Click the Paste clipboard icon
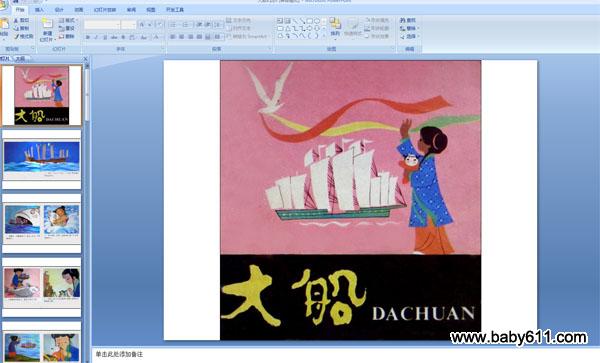The width and height of the screenshot is (600, 363). (x=4, y=24)
